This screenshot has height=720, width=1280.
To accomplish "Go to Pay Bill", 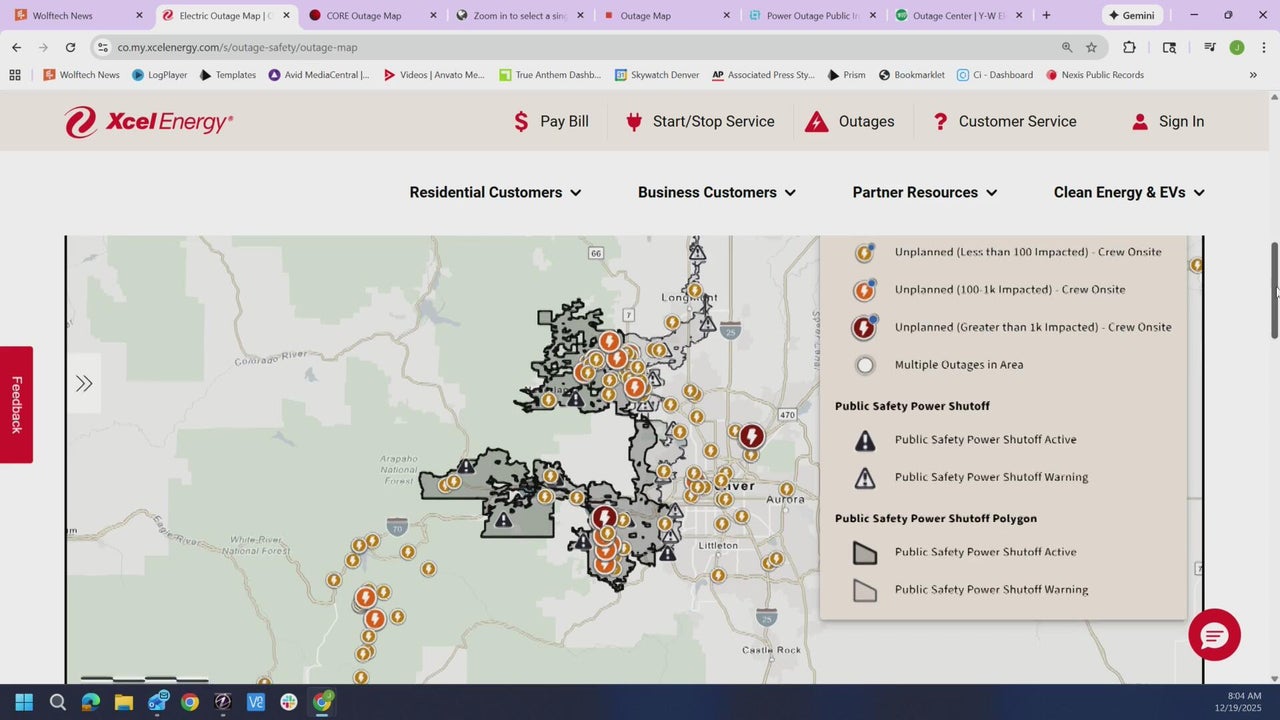I will click(550, 122).
